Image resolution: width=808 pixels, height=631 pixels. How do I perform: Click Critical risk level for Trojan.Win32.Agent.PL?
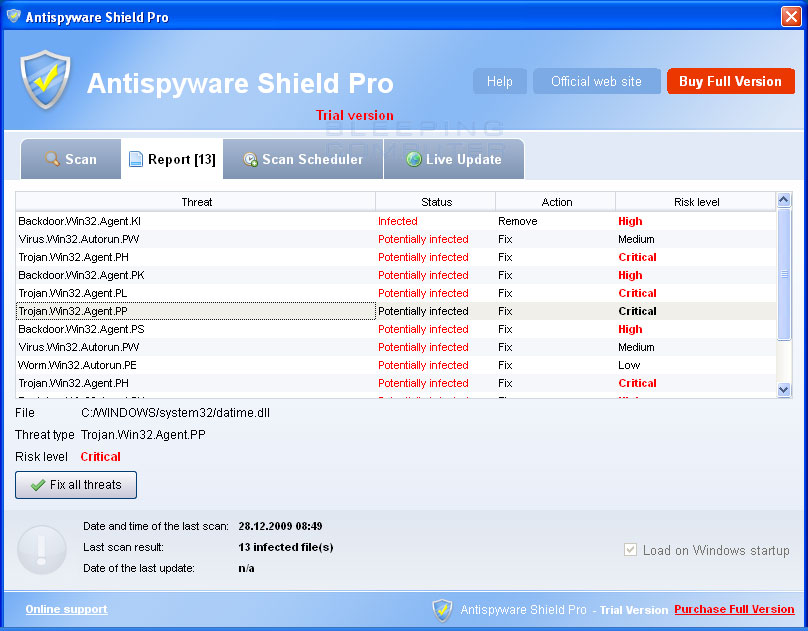[637, 293]
